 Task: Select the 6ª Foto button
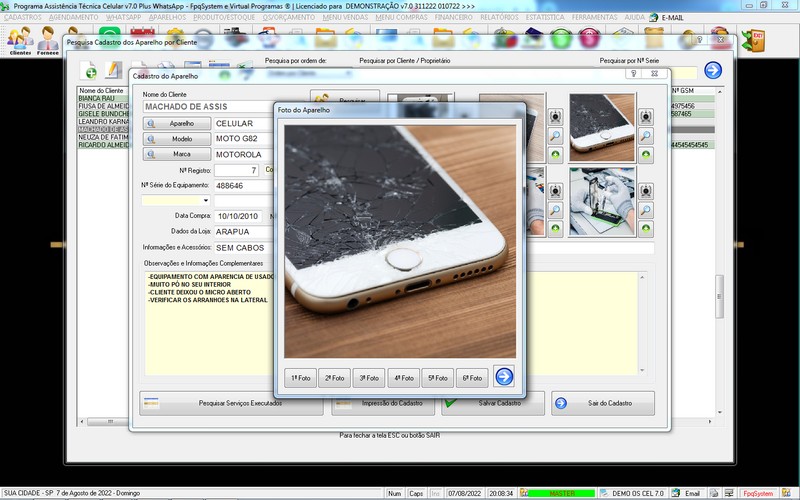click(471, 378)
